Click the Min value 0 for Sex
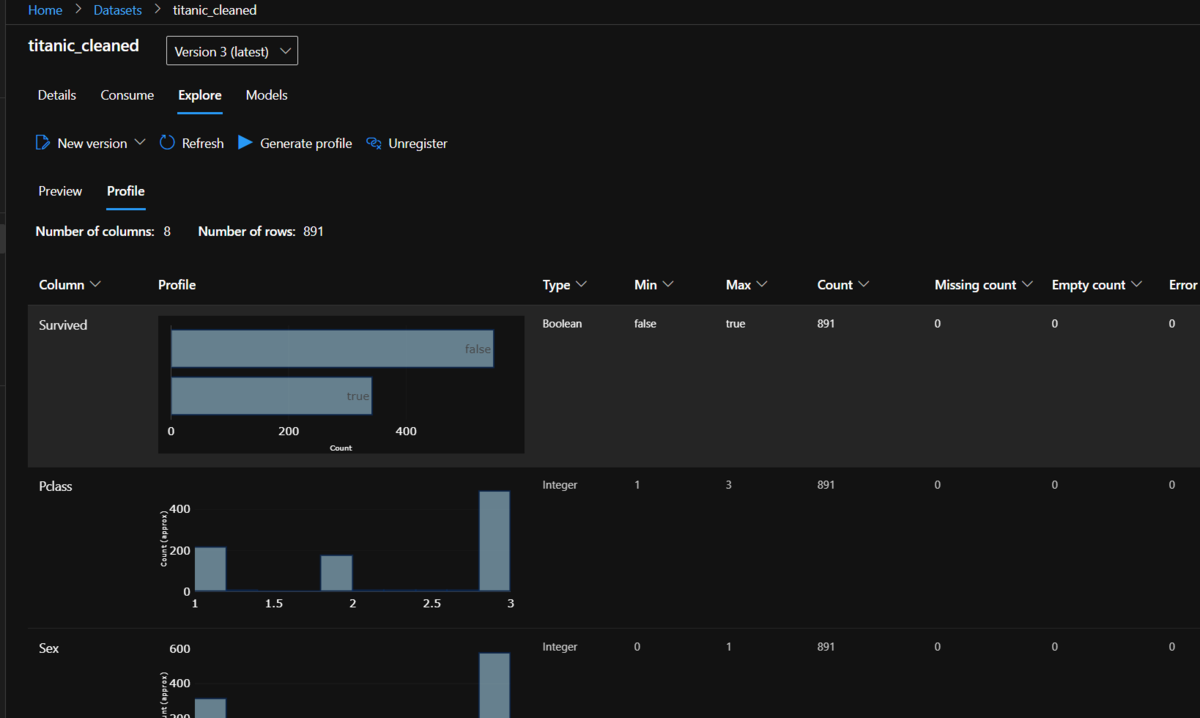The width and height of the screenshot is (1200, 718). tap(637, 647)
